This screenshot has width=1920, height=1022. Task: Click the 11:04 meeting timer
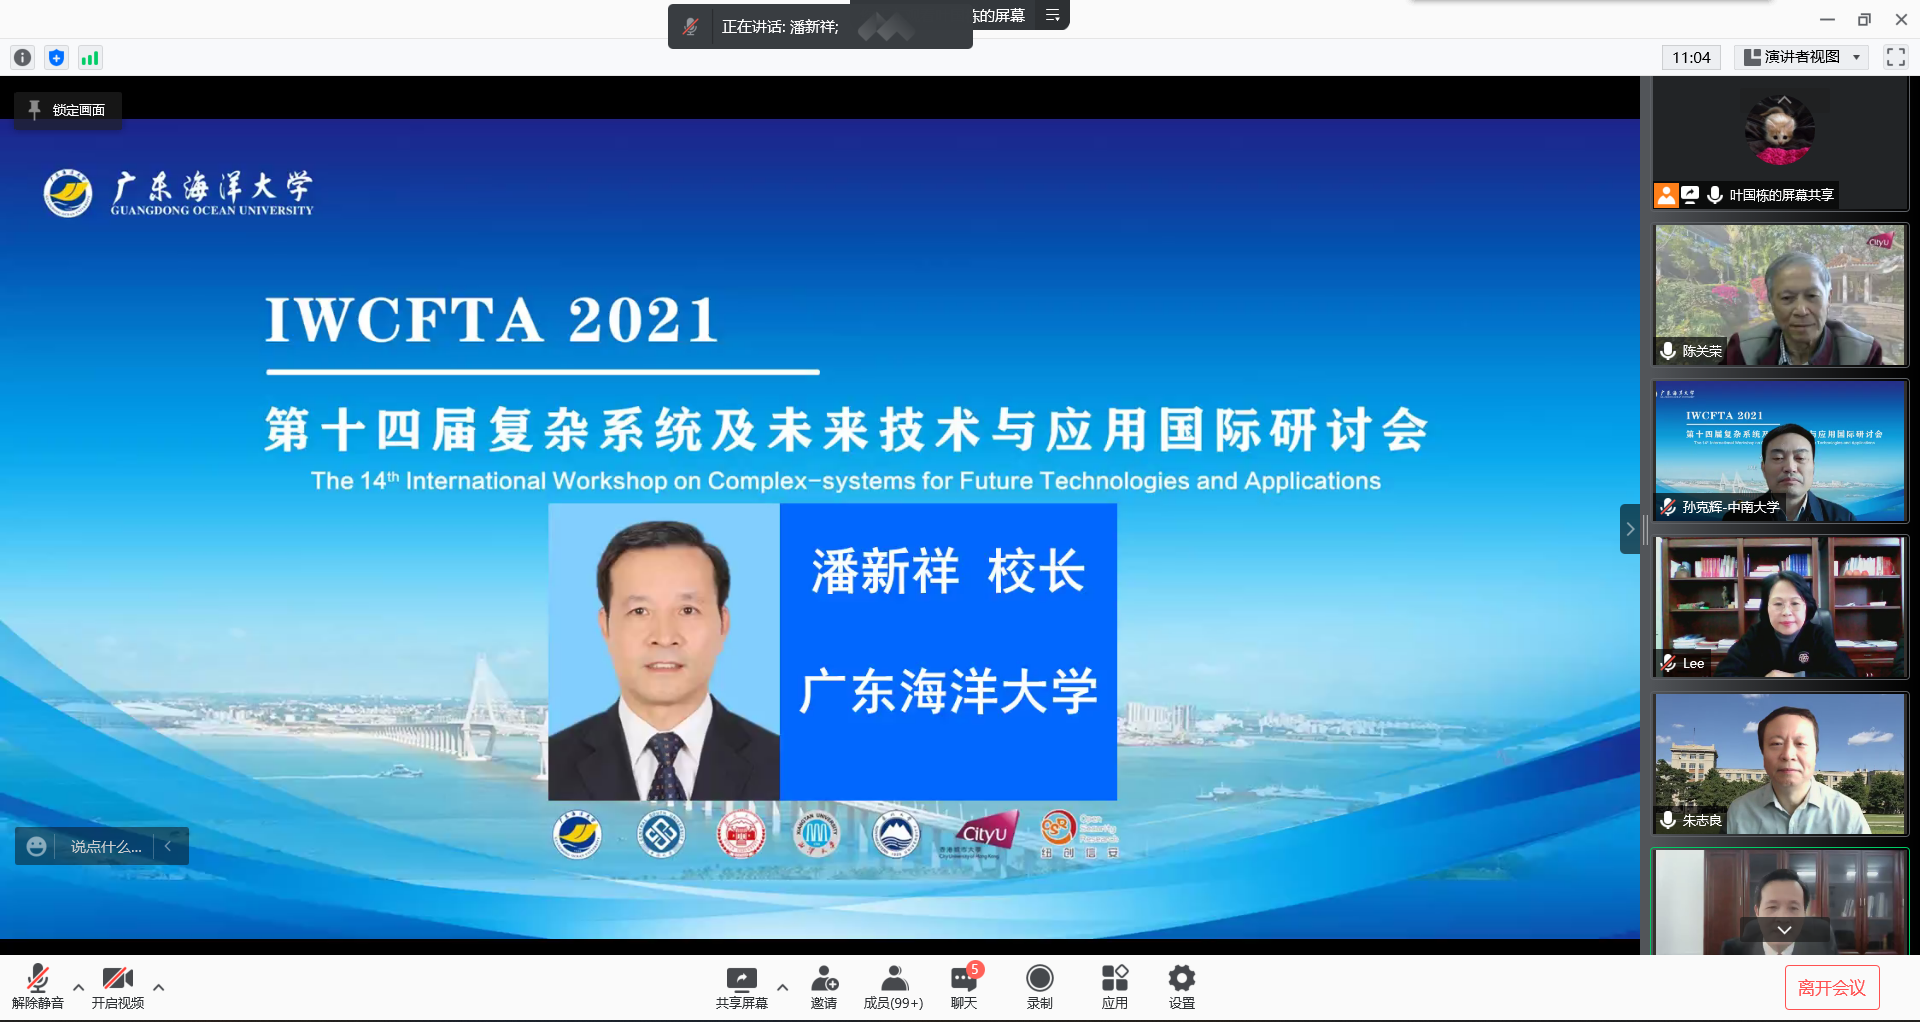(1691, 57)
